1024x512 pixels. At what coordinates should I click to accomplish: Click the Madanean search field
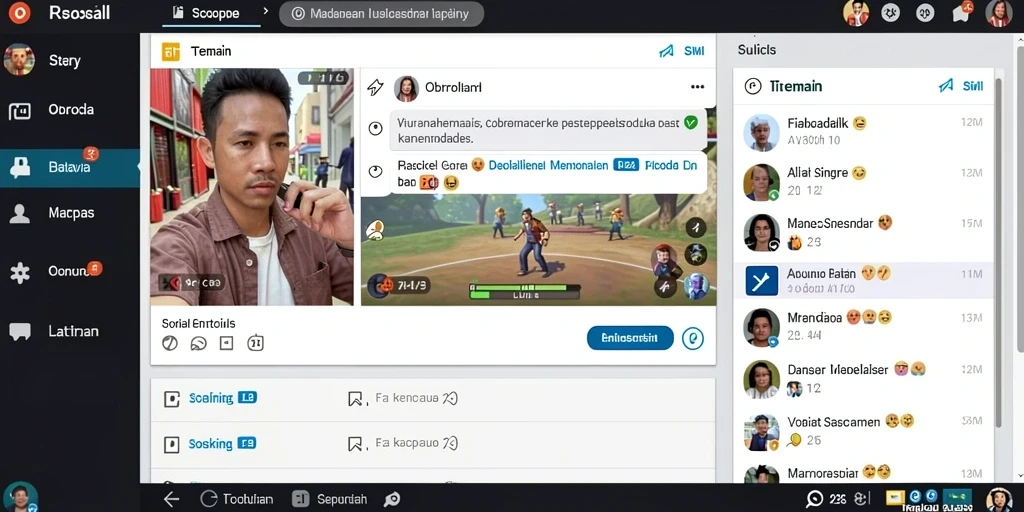[381, 14]
